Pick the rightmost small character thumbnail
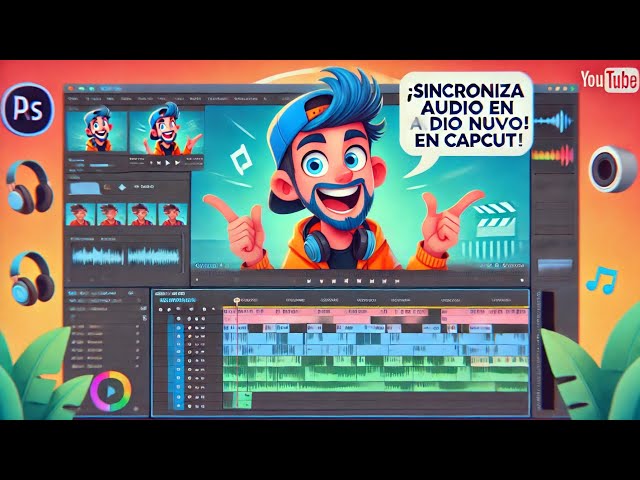640x480 pixels. click(173, 215)
